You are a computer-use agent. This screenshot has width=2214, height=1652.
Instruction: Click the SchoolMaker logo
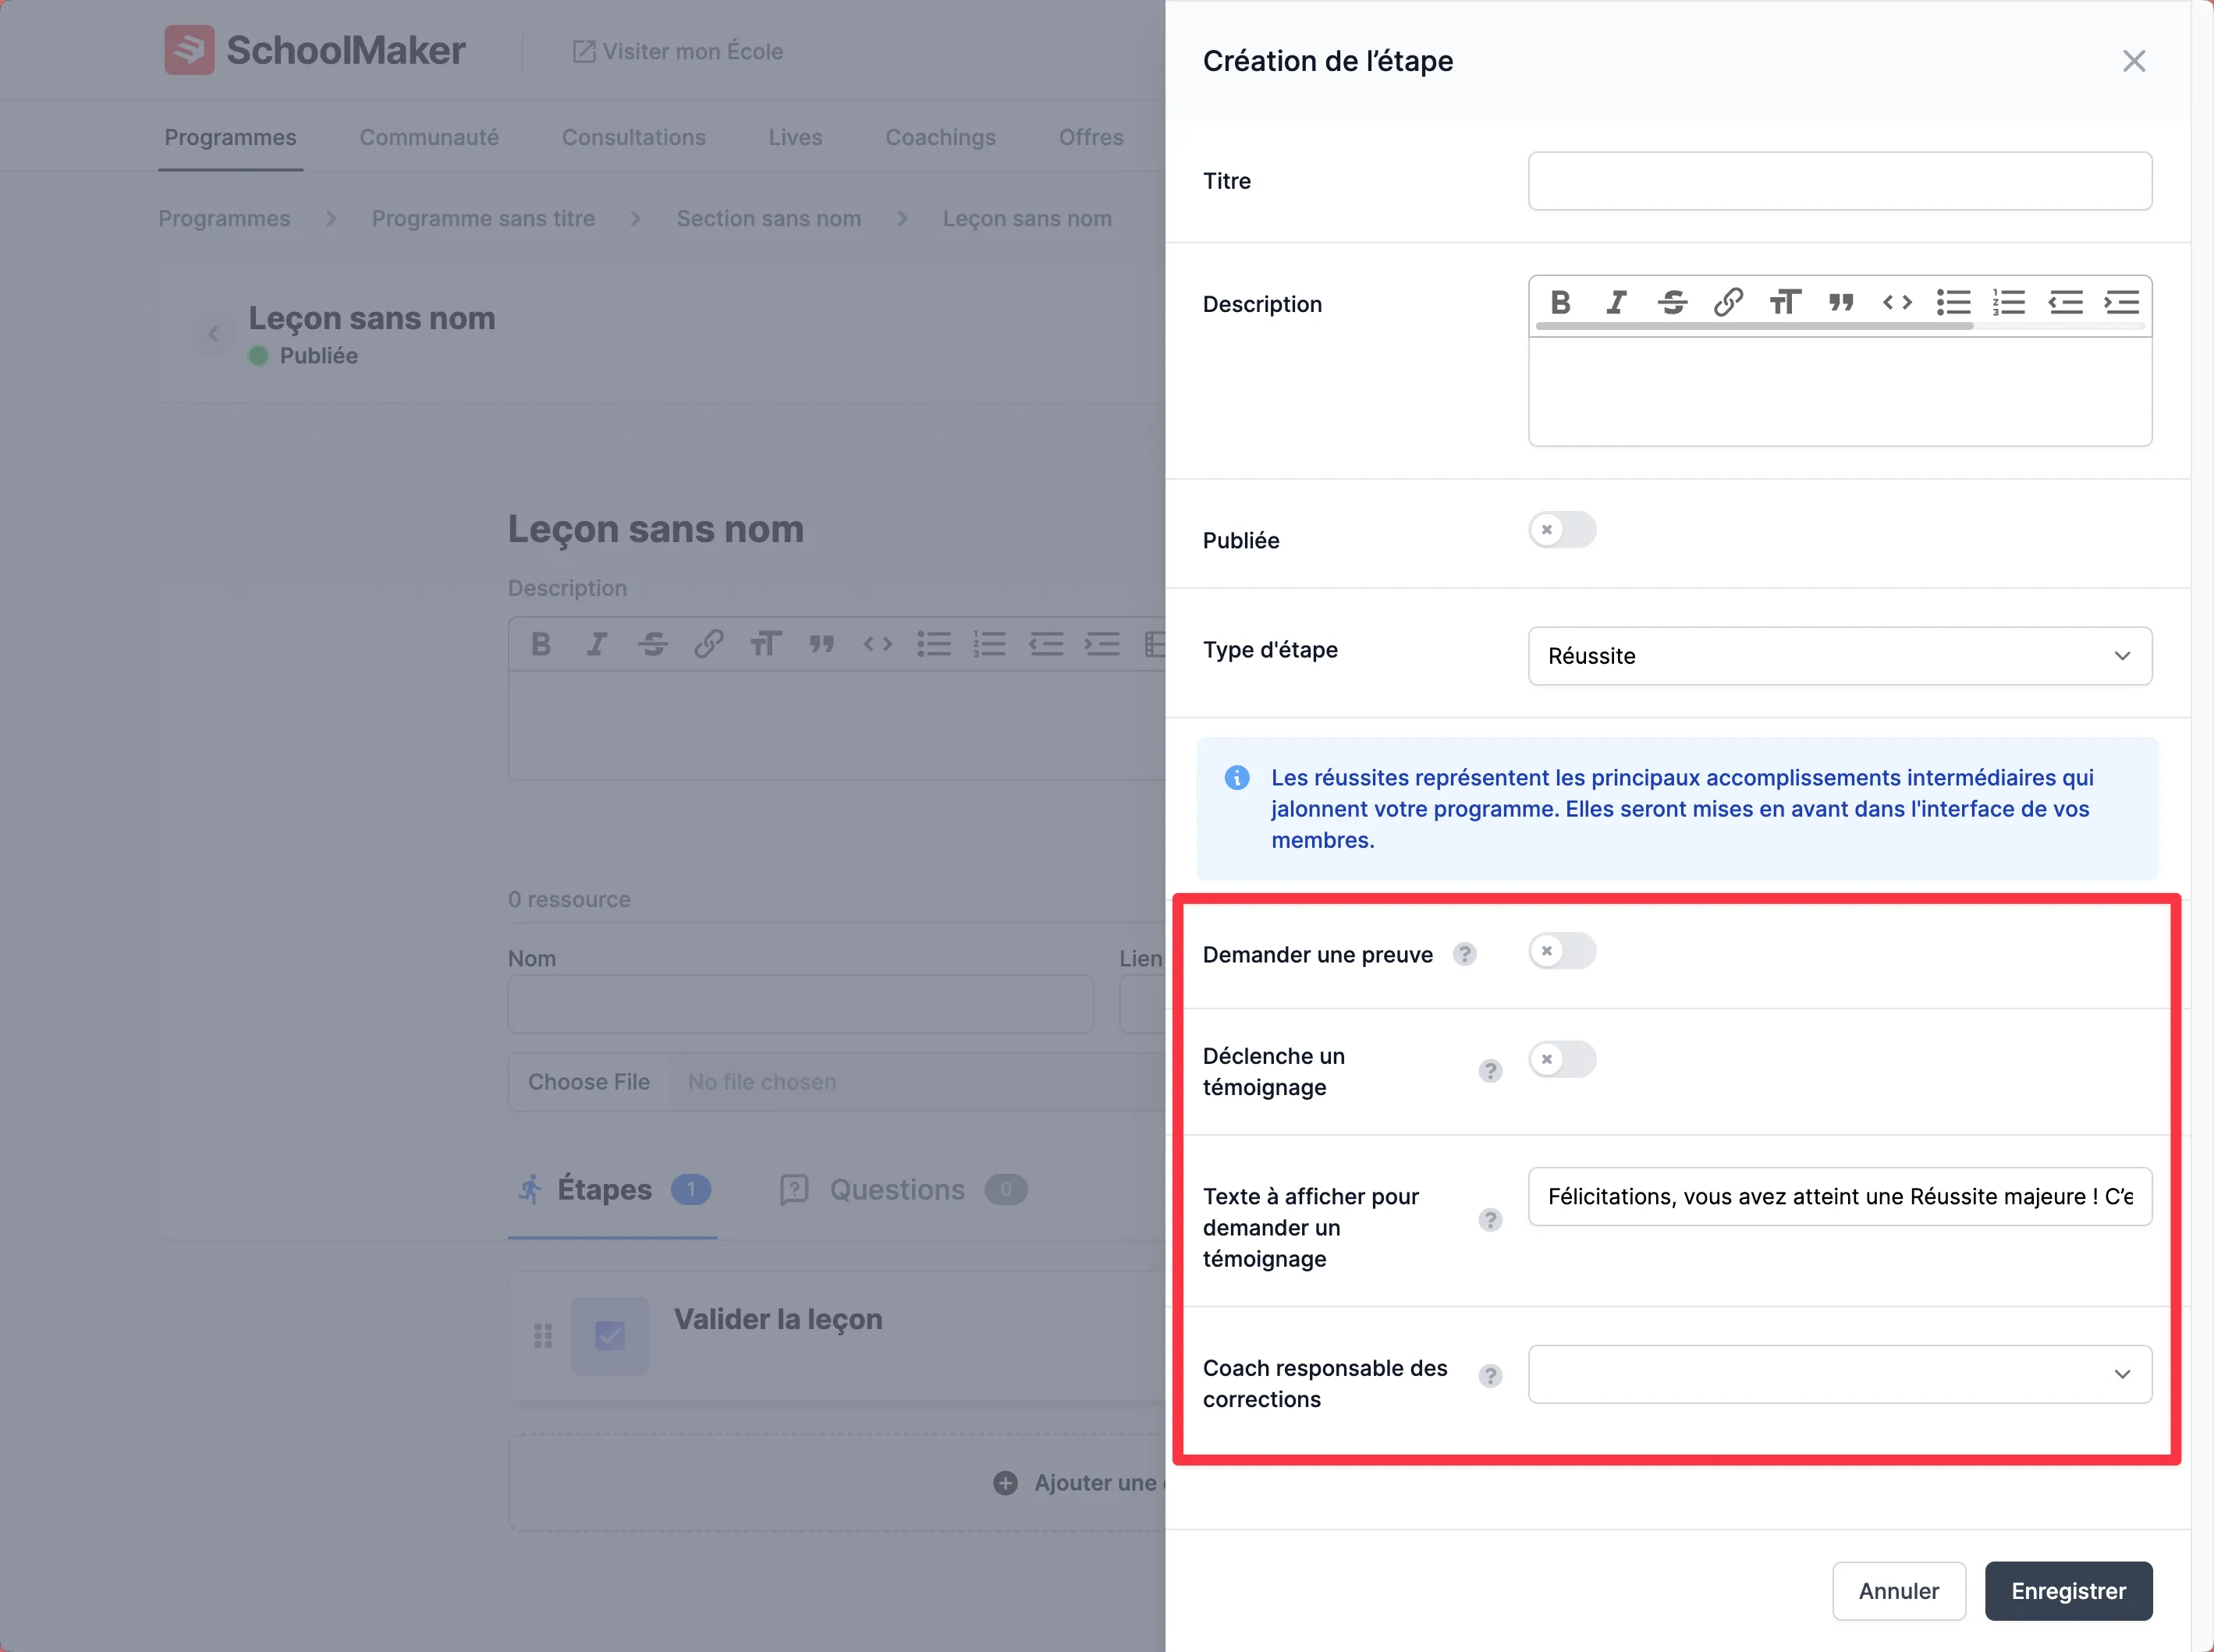tap(315, 50)
